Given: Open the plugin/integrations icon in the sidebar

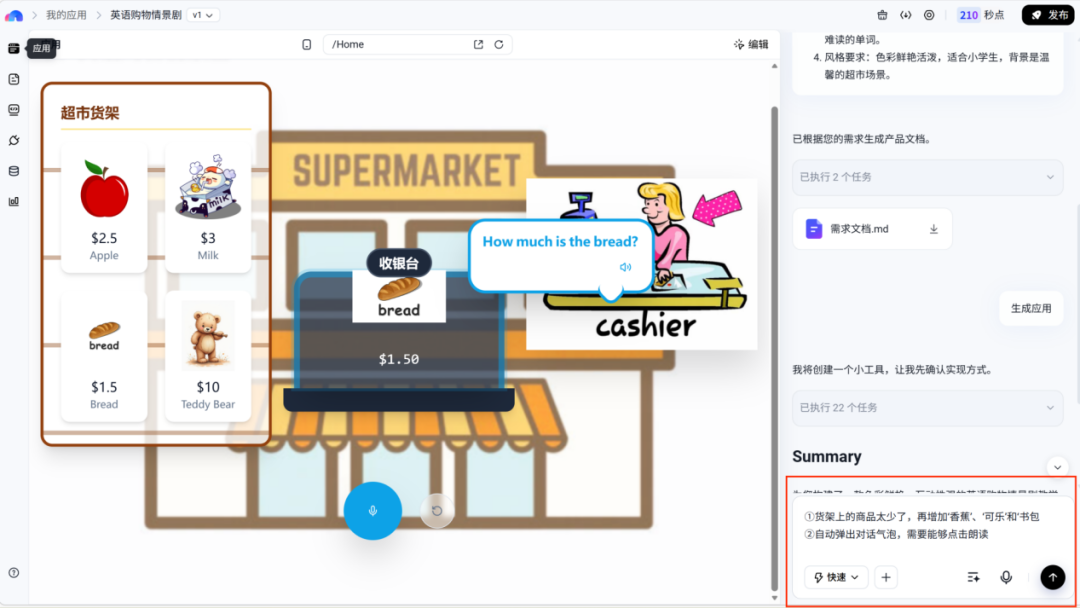Looking at the screenshot, I should pos(13,140).
